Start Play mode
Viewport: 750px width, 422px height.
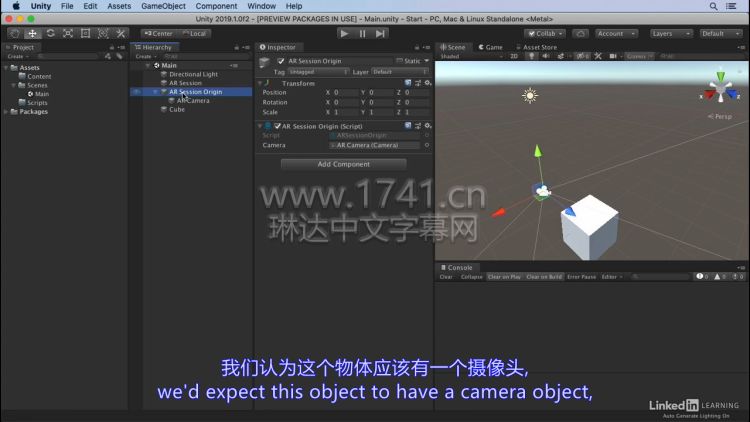coord(344,33)
